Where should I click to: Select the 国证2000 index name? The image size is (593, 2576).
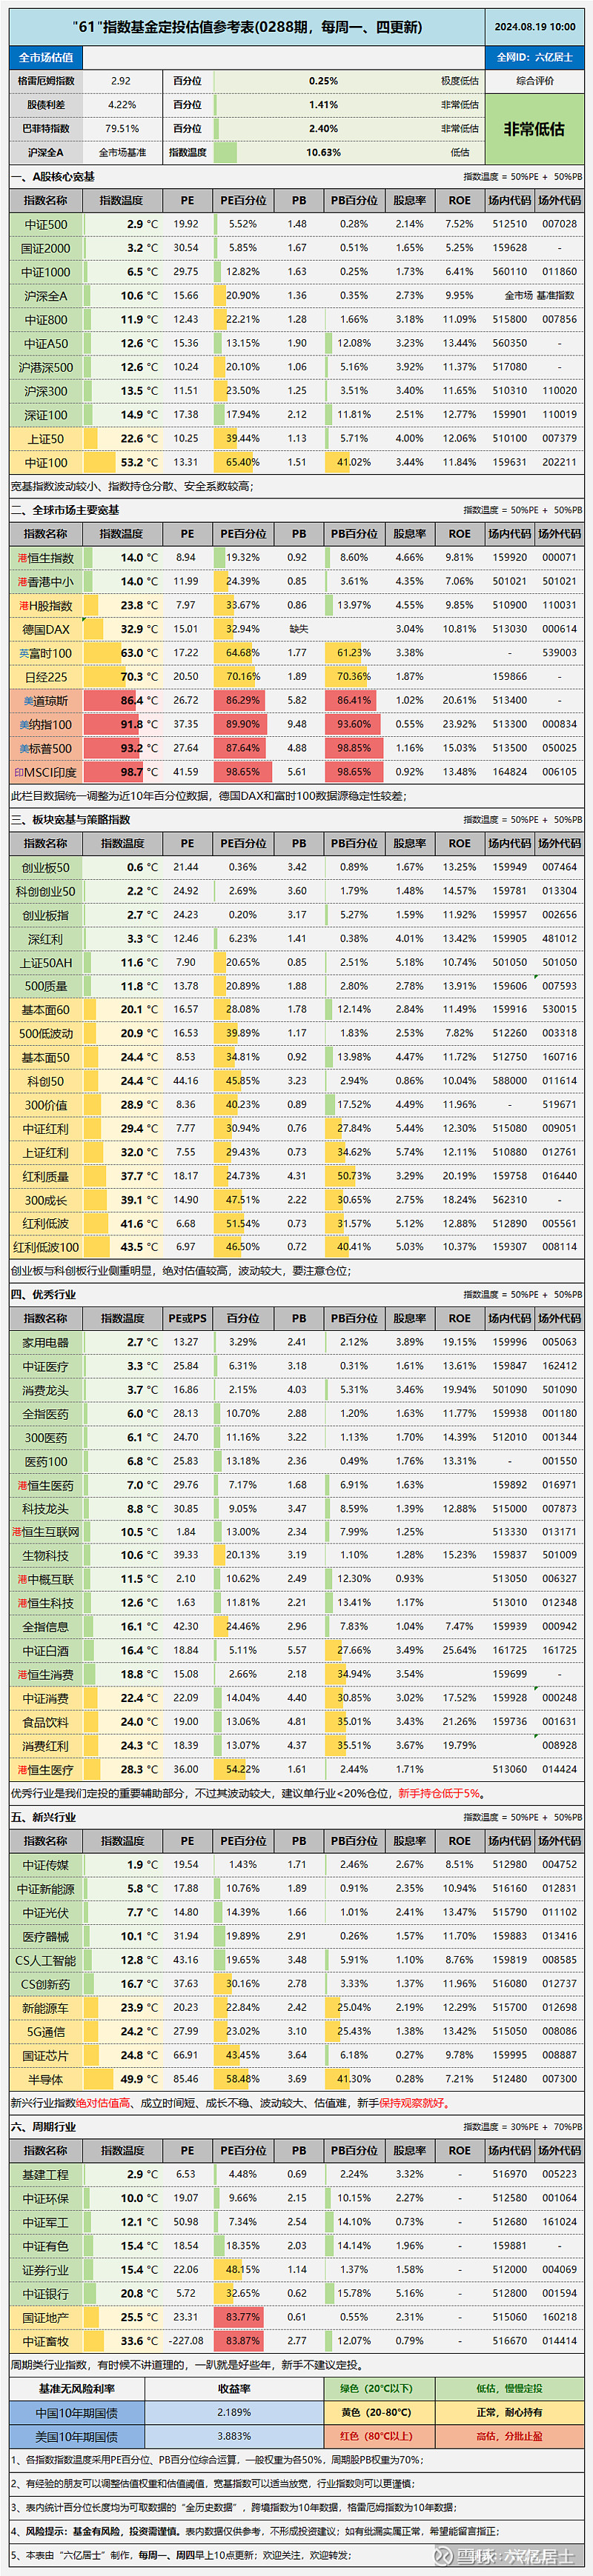click(x=46, y=248)
